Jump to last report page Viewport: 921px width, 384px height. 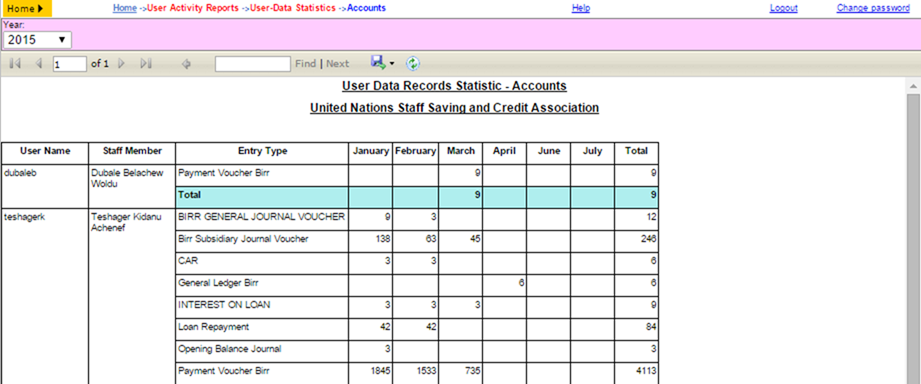click(x=146, y=63)
